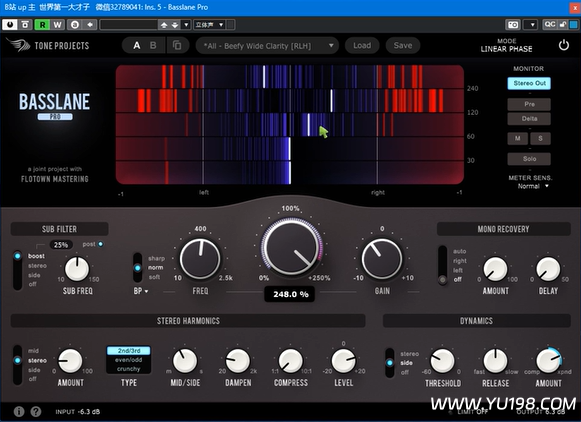Open the Meter Sens. Normal dropdown

coord(532,186)
